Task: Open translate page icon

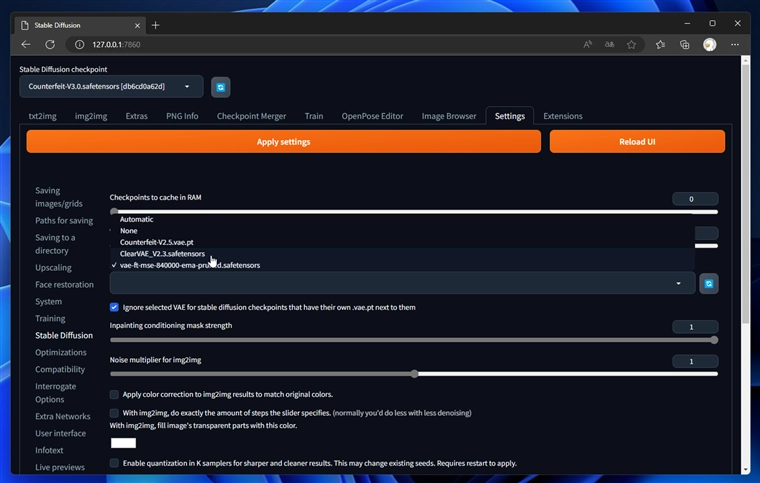Action: 609,45
